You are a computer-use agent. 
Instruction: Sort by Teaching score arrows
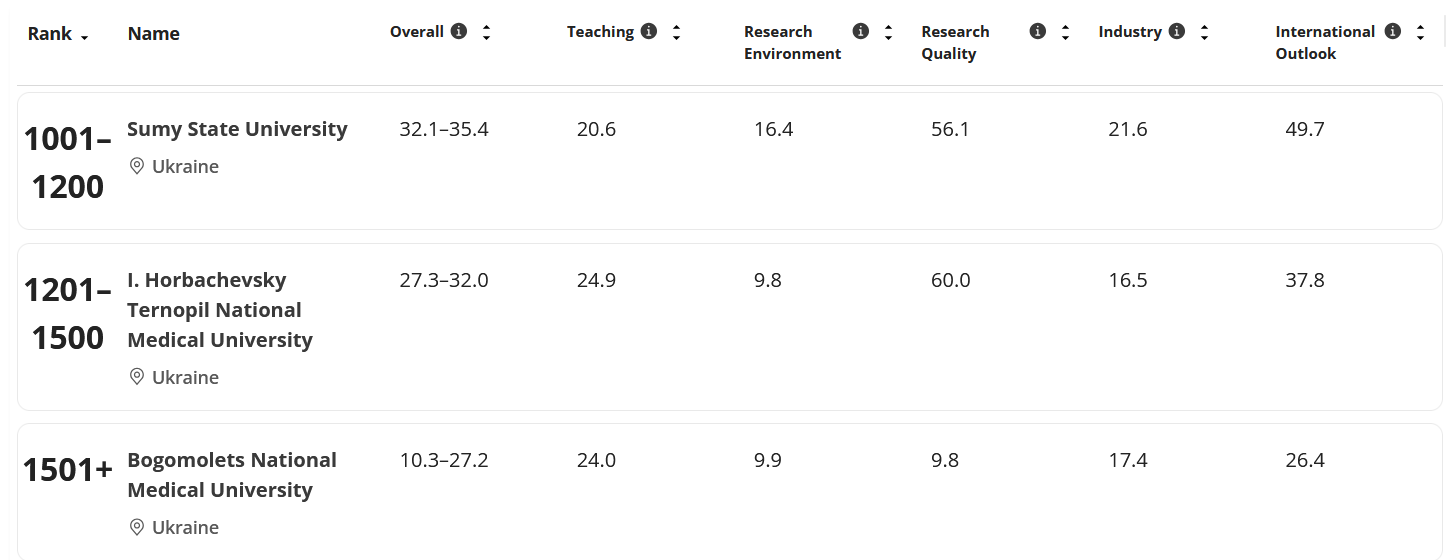click(676, 32)
